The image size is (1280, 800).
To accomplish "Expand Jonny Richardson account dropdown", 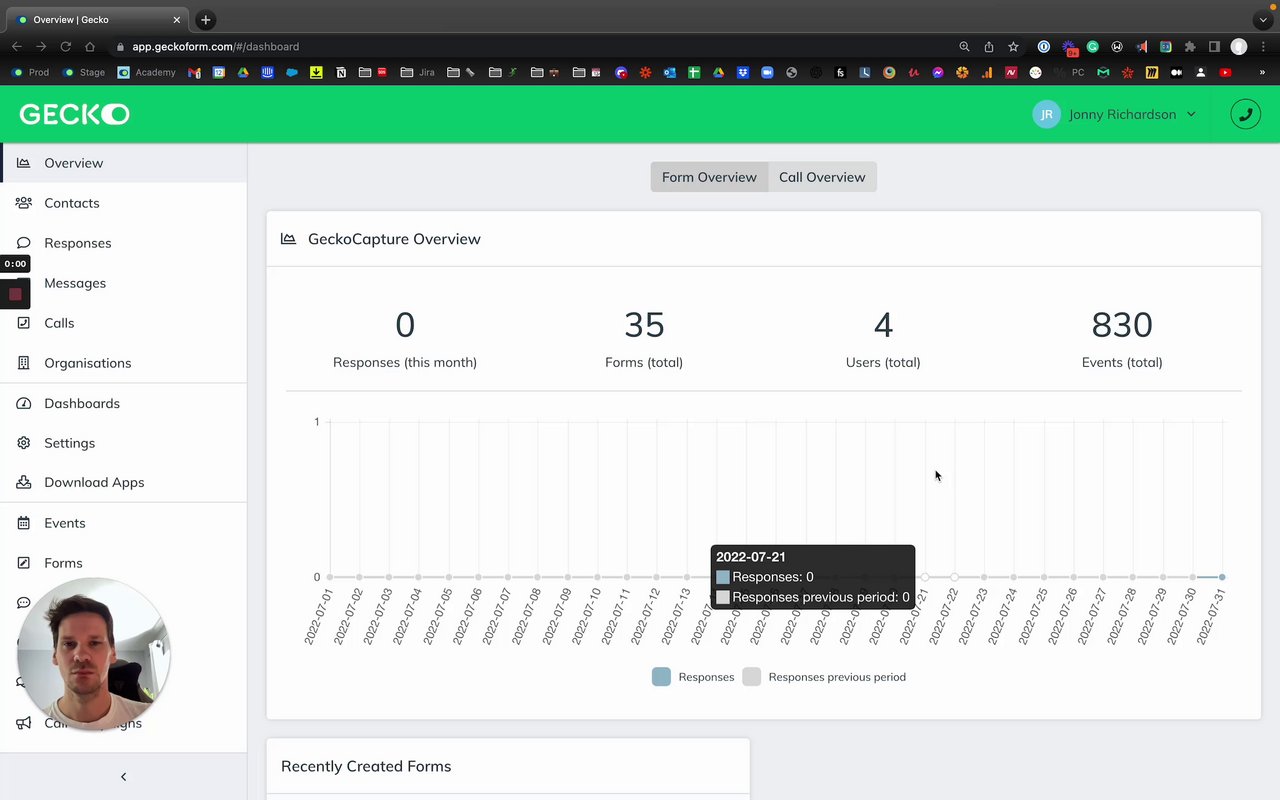I will (x=1191, y=114).
